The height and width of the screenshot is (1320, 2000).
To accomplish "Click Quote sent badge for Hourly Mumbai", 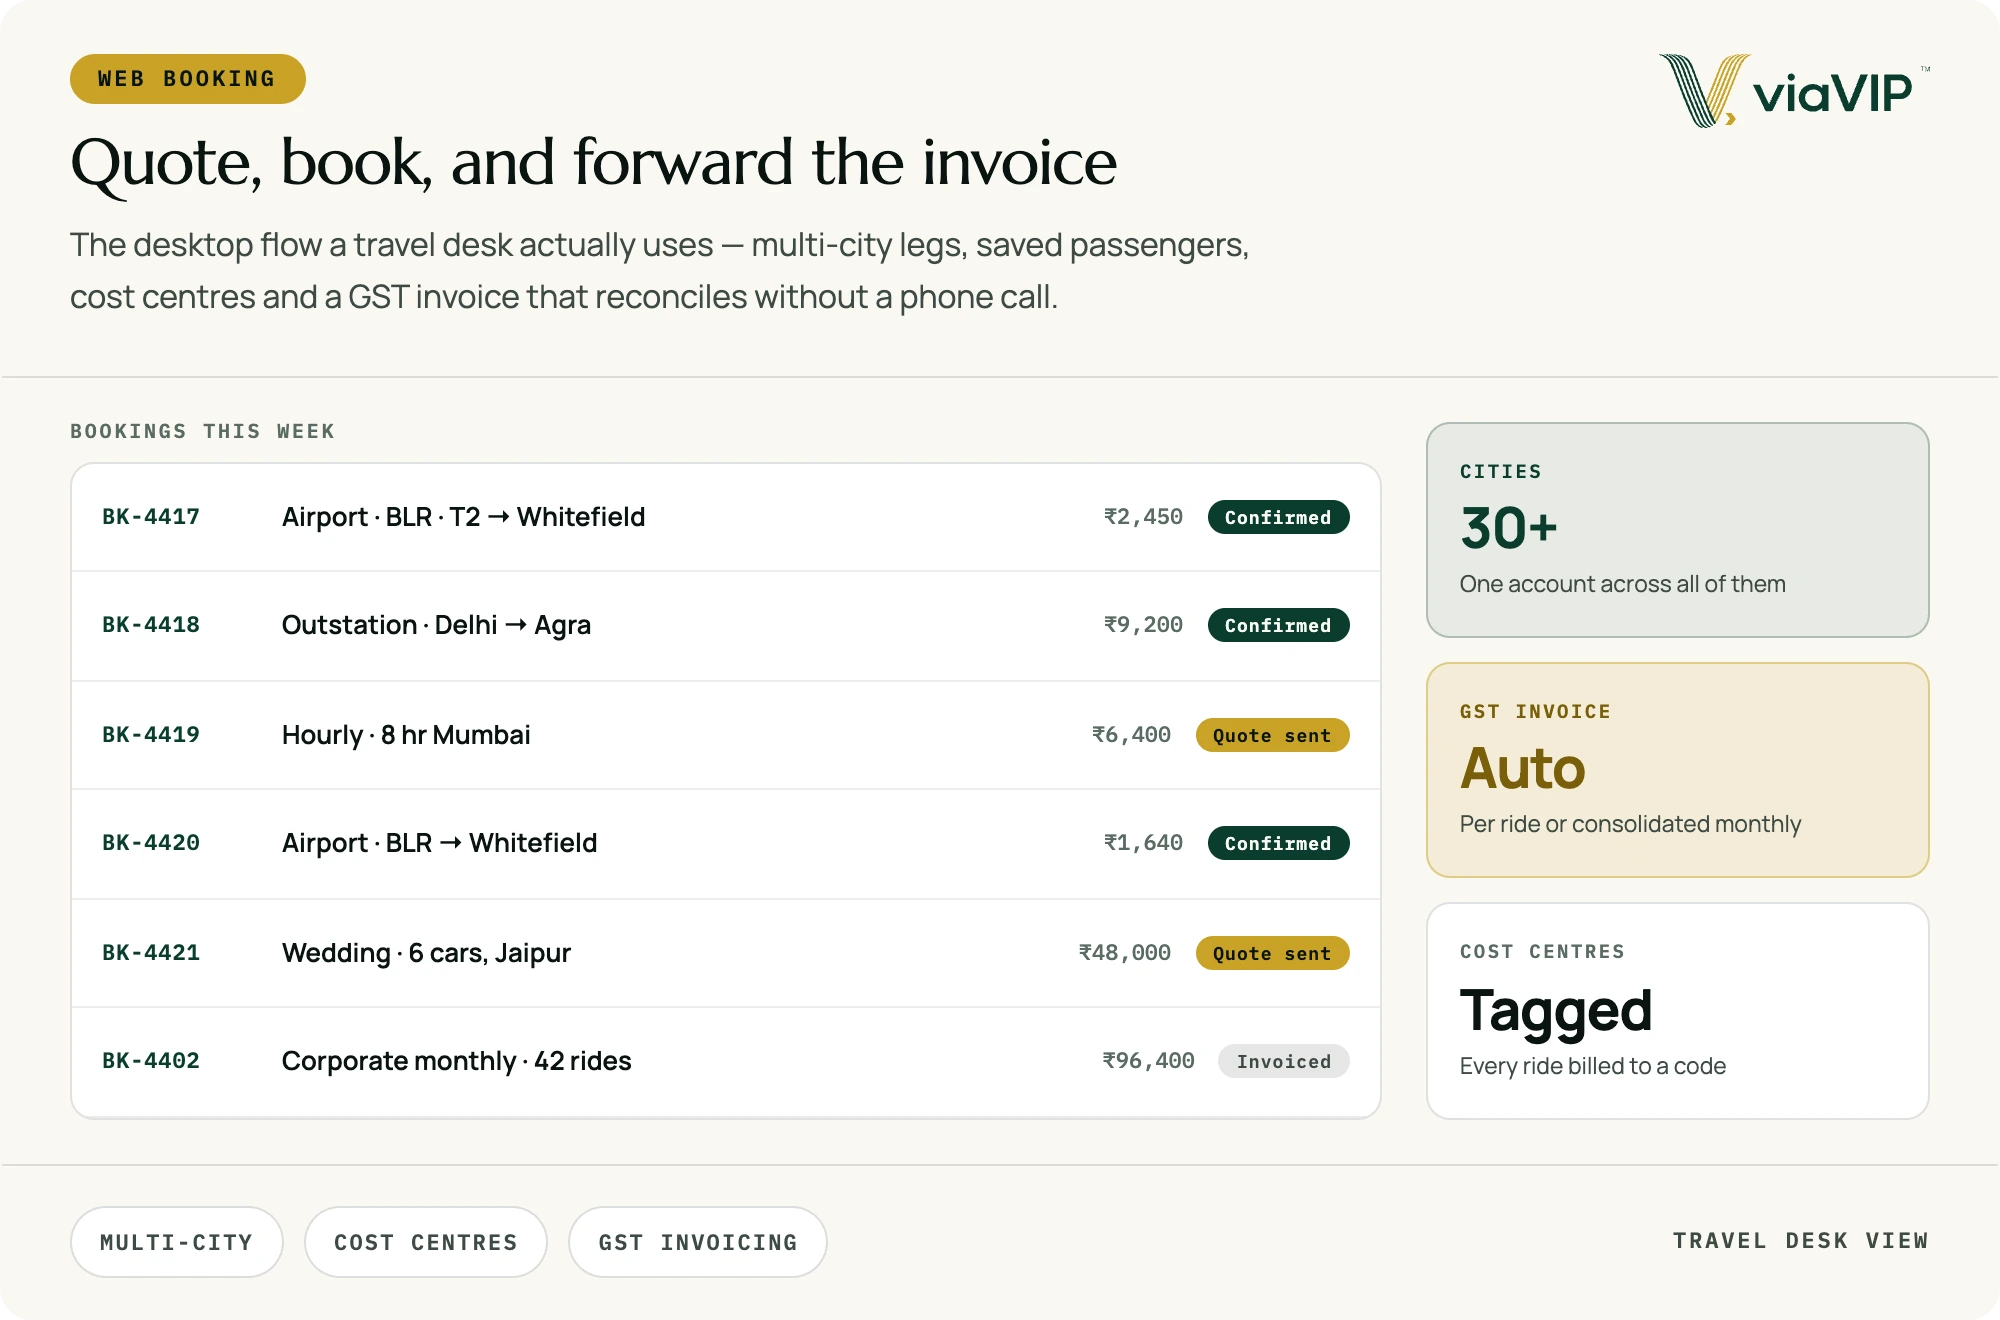I will (1272, 735).
